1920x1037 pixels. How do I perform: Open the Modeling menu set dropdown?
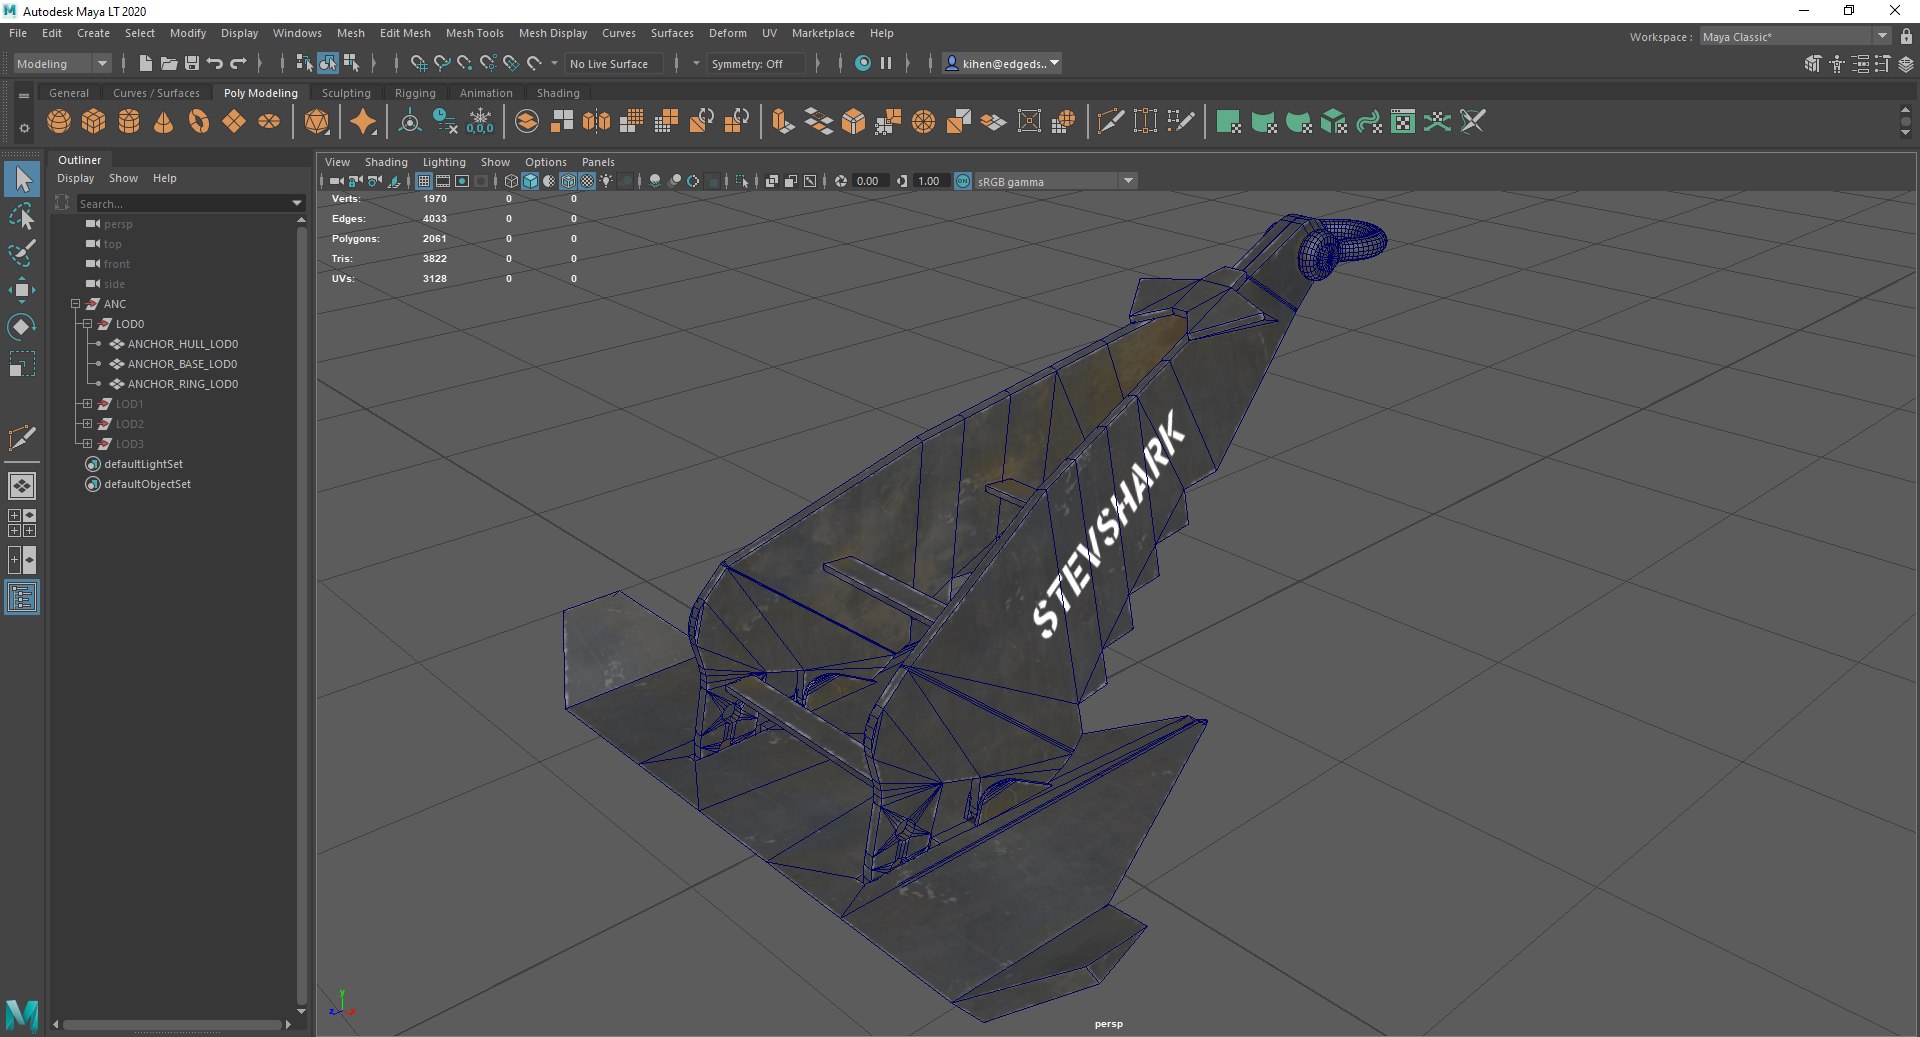pyautogui.click(x=62, y=63)
